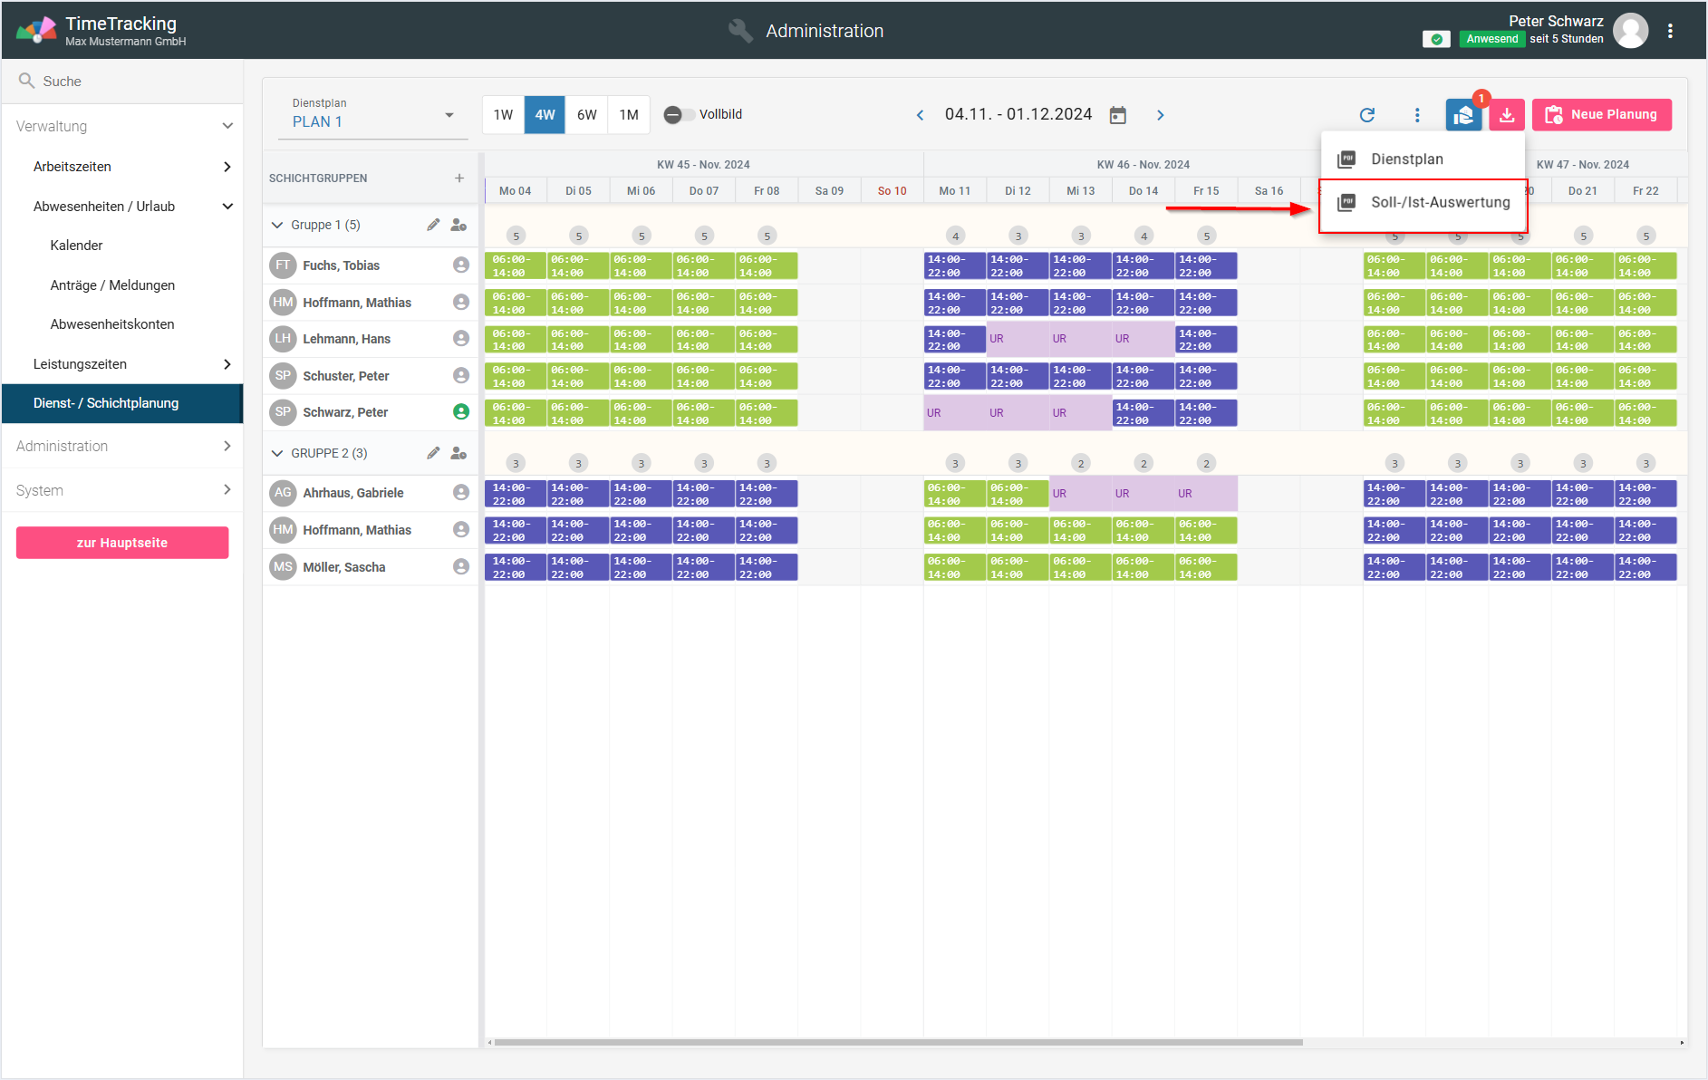Click the blue publish plan icon

point(1463,115)
